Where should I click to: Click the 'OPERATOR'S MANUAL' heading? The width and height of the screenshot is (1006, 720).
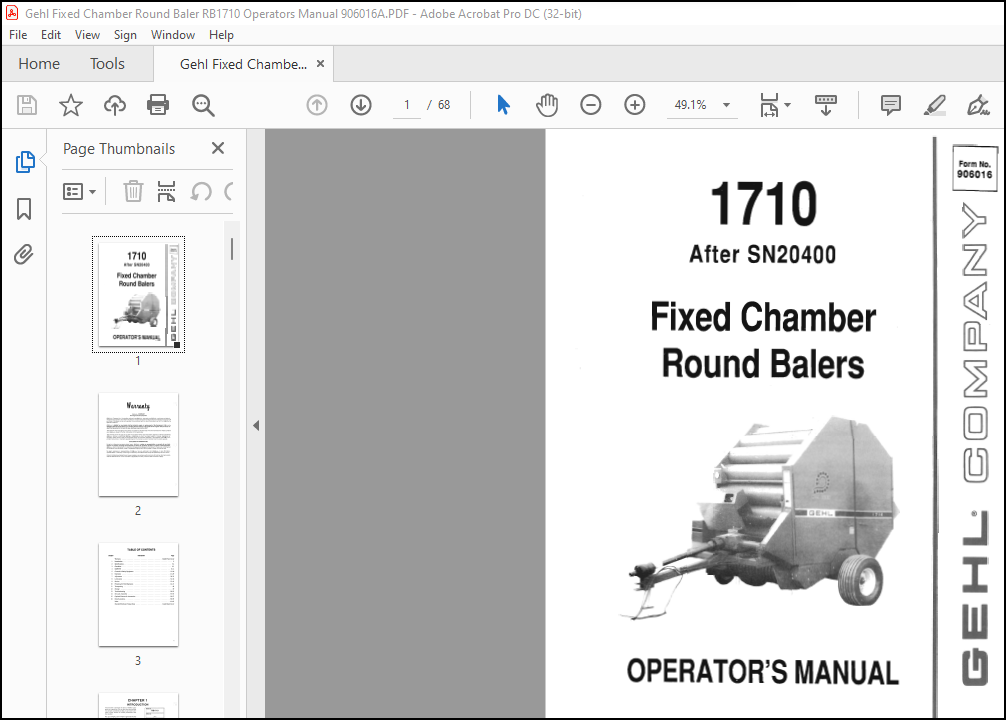[x=763, y=672]
